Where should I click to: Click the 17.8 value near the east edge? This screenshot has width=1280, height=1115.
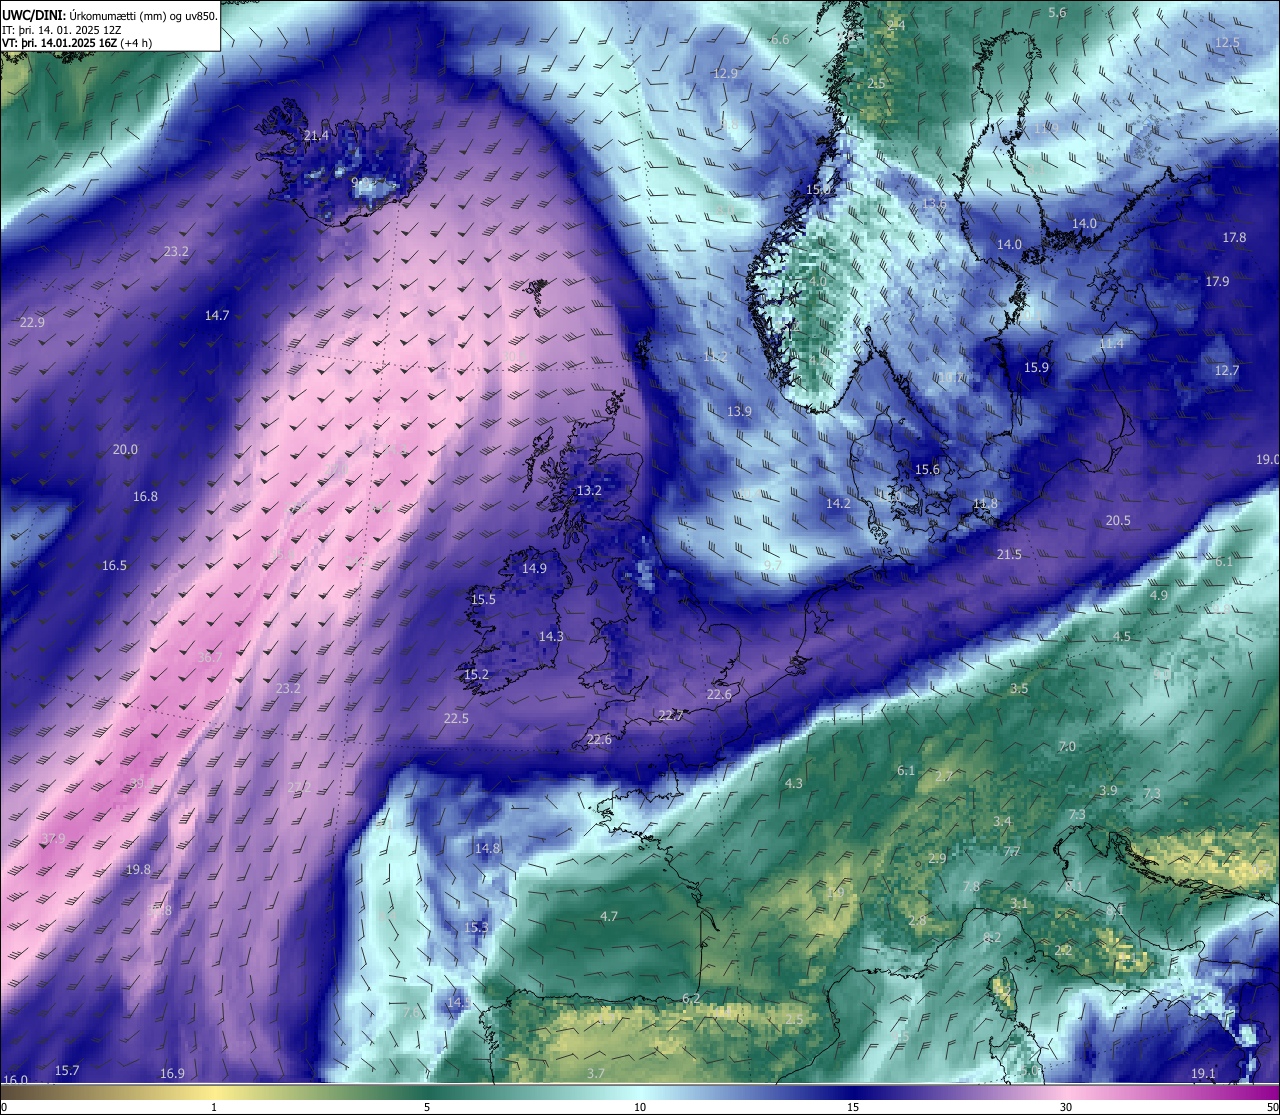coord(1234,238)
